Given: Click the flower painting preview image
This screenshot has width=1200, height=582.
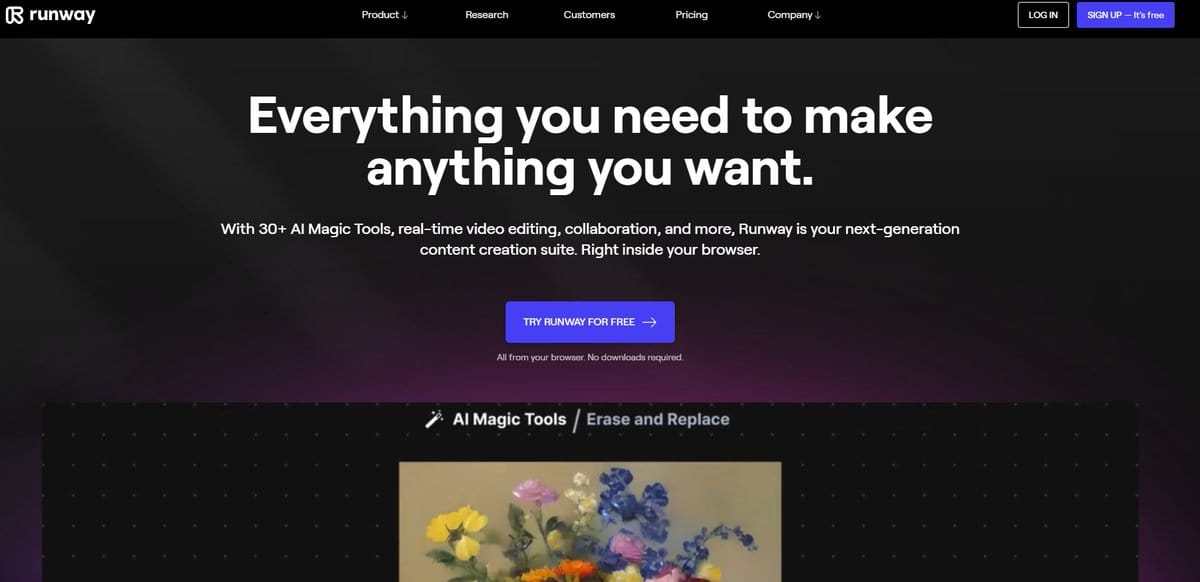Looking at the screenshot, I should point(590,522).
